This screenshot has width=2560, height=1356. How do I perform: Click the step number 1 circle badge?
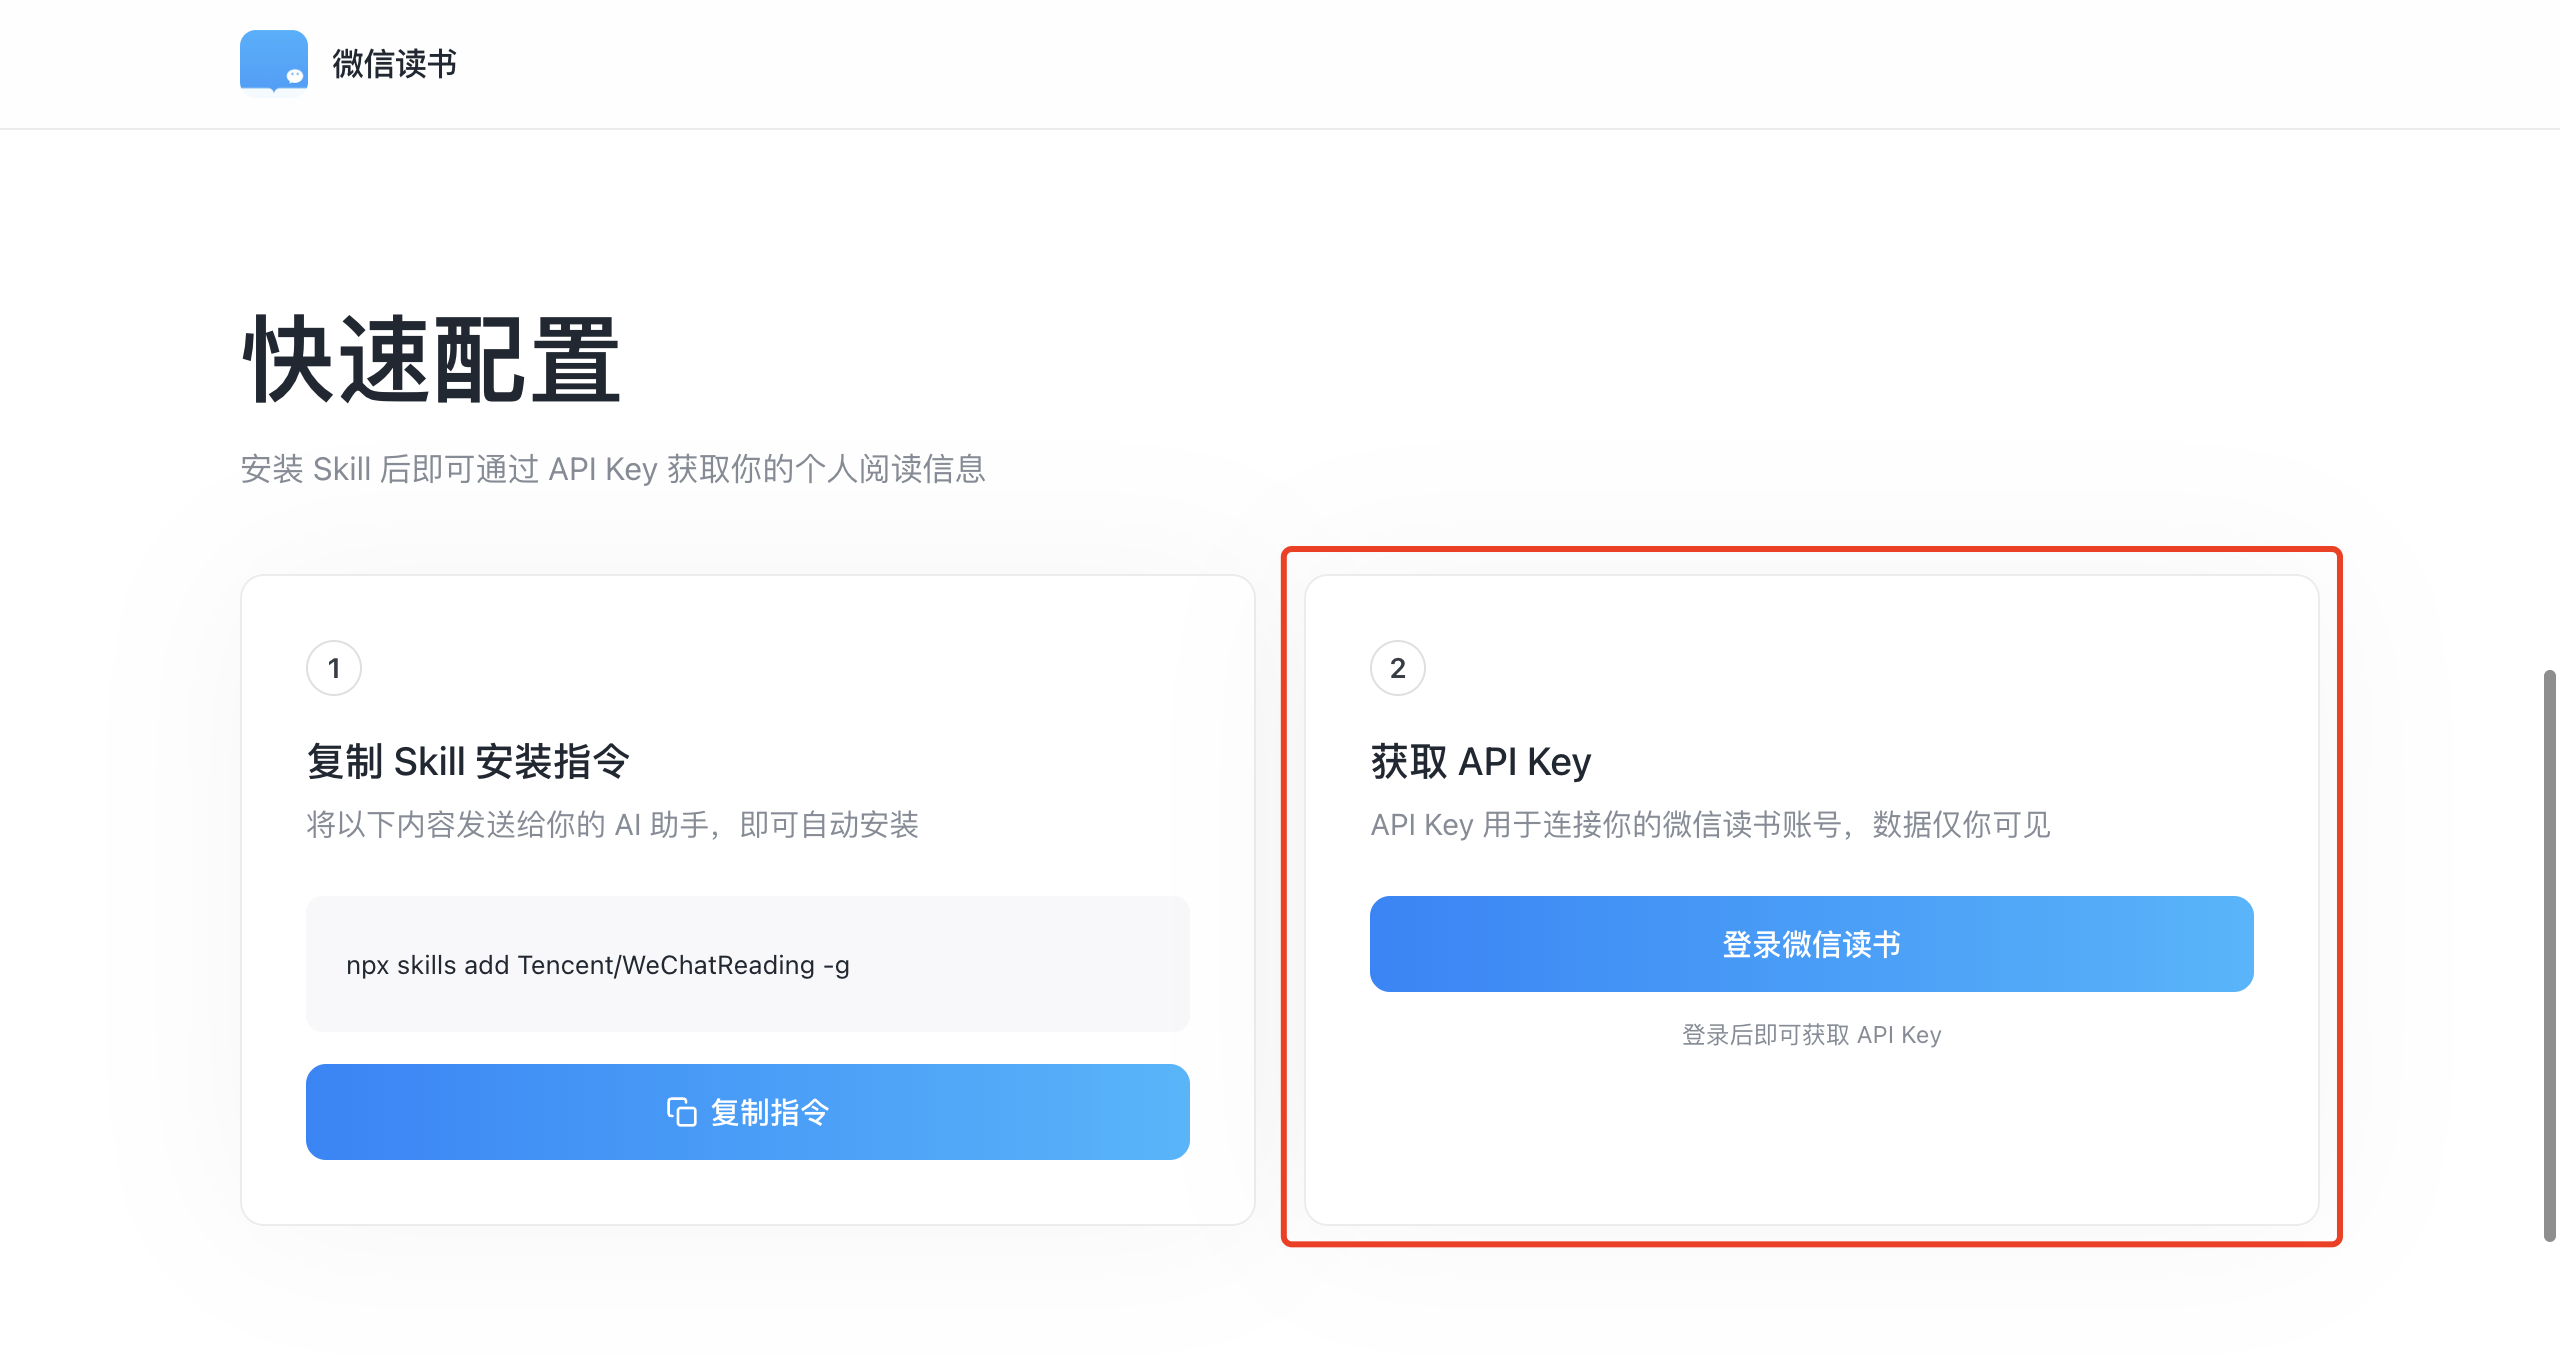(334, 668)
